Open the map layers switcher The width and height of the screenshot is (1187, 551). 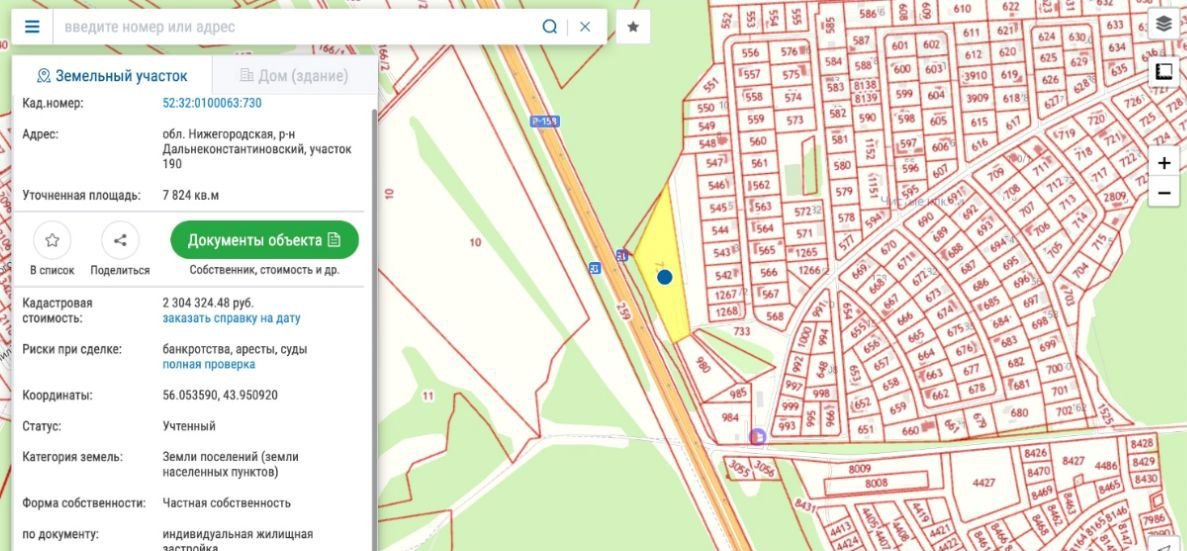(1163, 24)
